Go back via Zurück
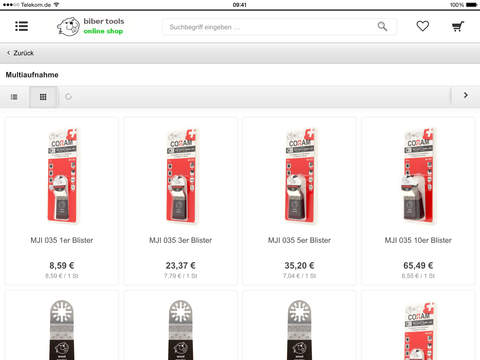This screenshot has height=360, width=480. [x=20, y=53]
